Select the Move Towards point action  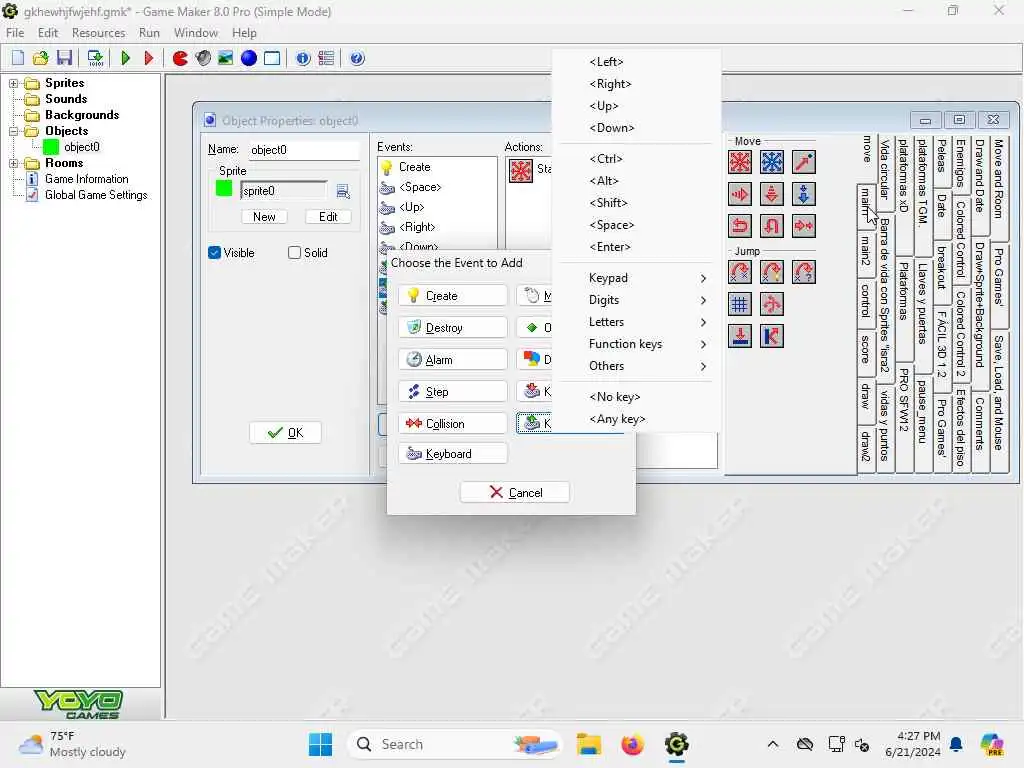[x=804, y=162]
